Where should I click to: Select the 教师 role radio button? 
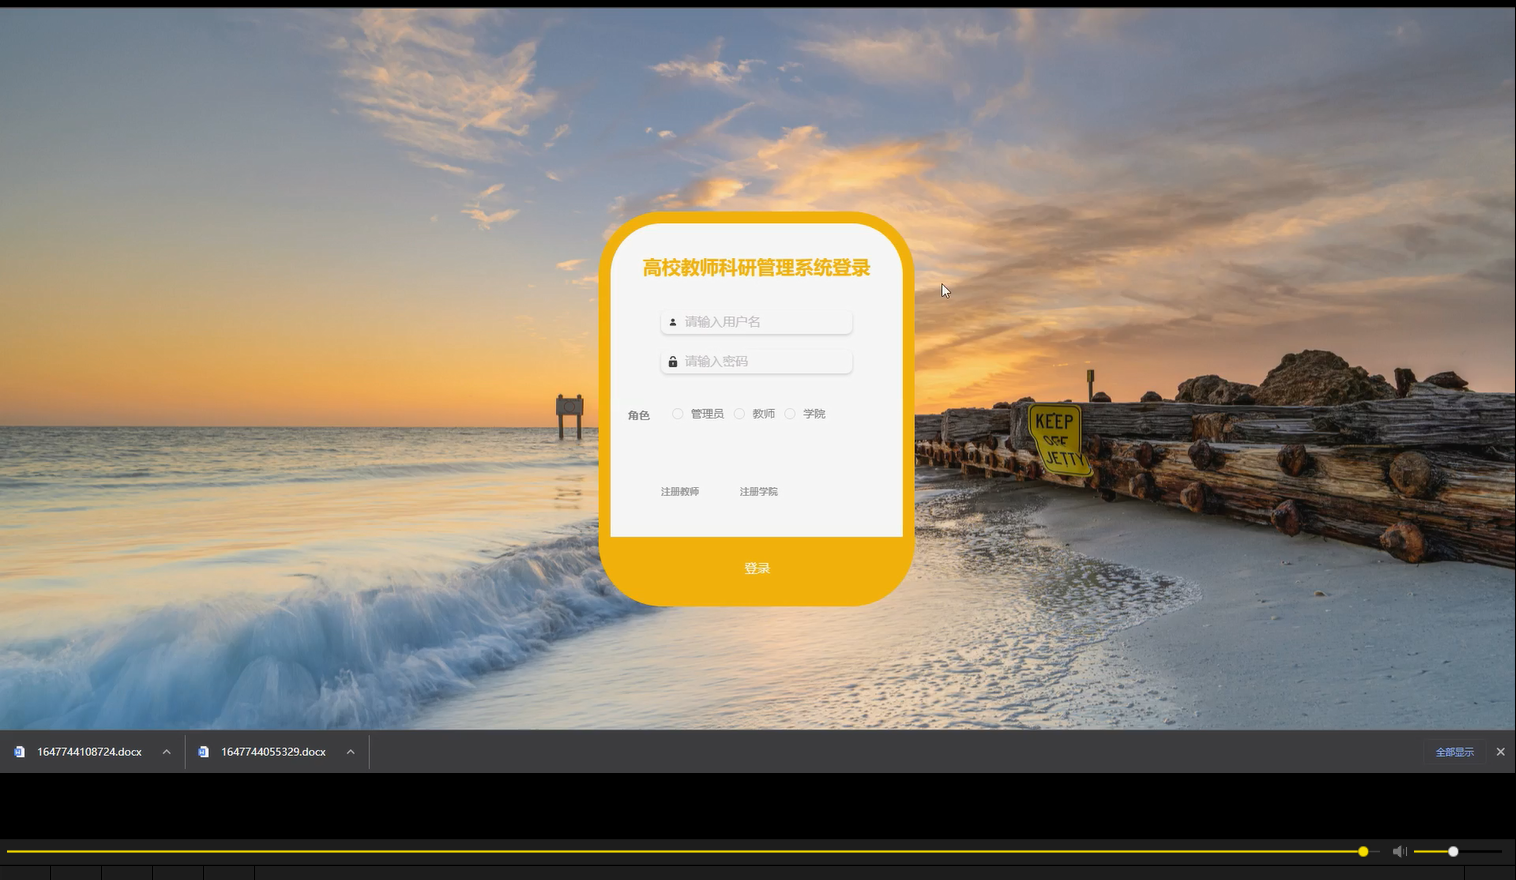click(x=739, y=414)
